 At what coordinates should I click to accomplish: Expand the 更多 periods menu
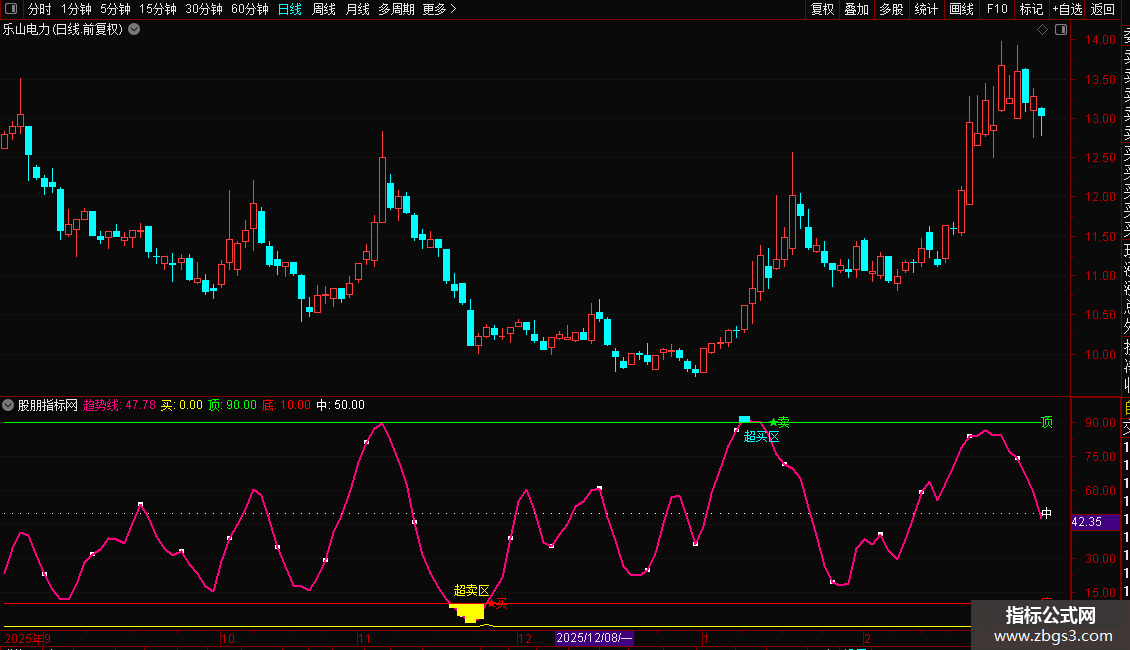coord(439,9)
